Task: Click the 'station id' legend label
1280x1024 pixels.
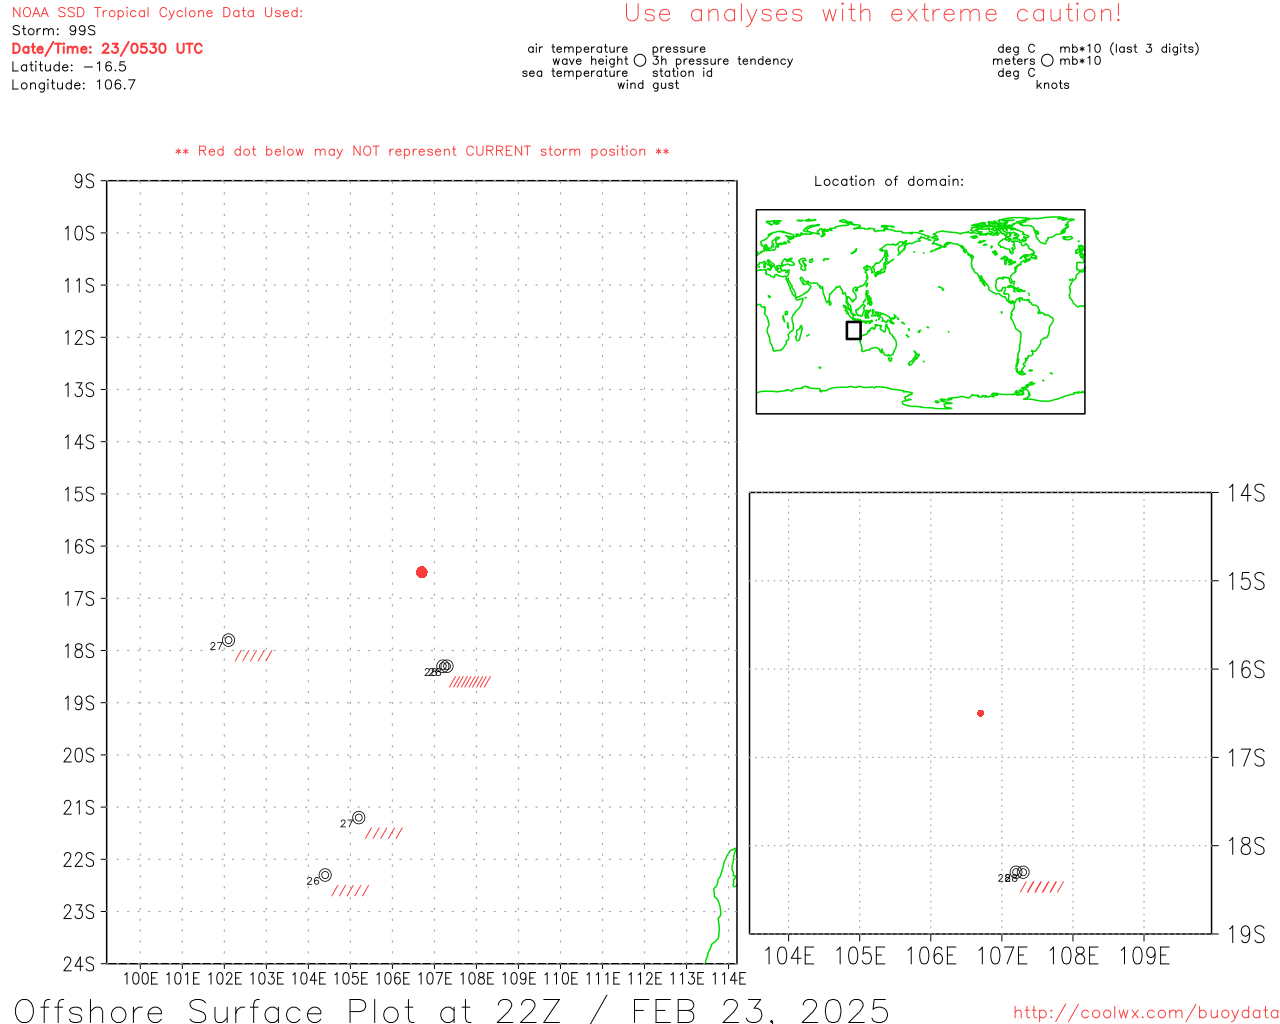Action: coord(682,73)
